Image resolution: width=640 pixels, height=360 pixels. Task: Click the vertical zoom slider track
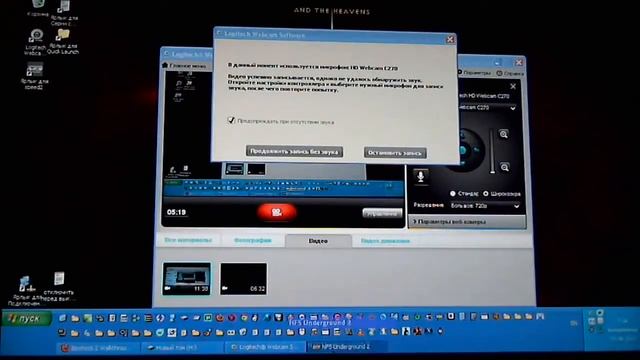[x=492, y=151]
